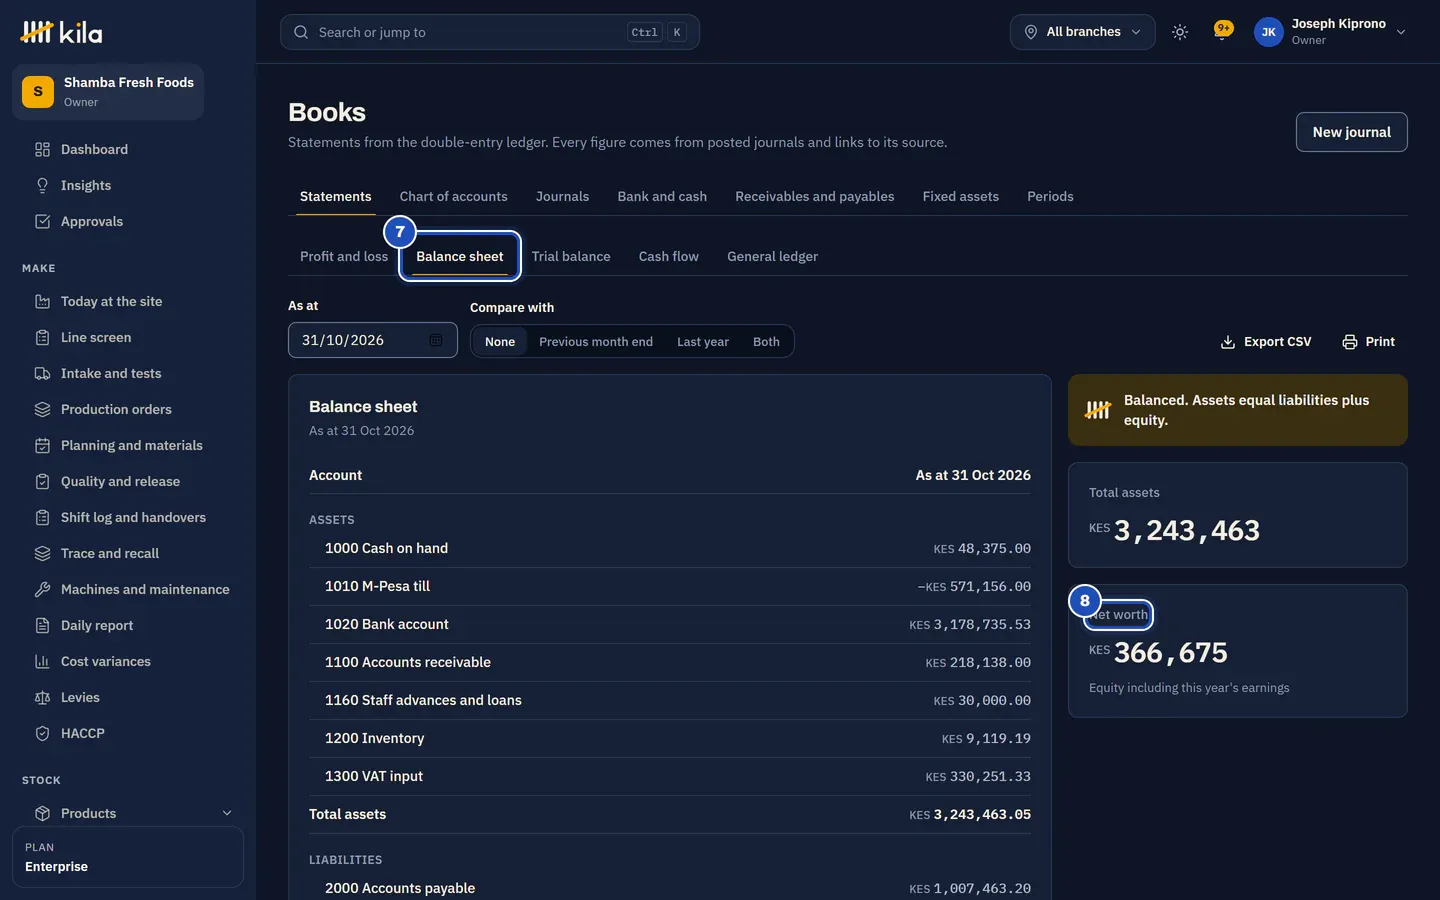The image size is (1440, 900).
Task: Select 'Previous month end' comparison
Action: pos(596,341)
